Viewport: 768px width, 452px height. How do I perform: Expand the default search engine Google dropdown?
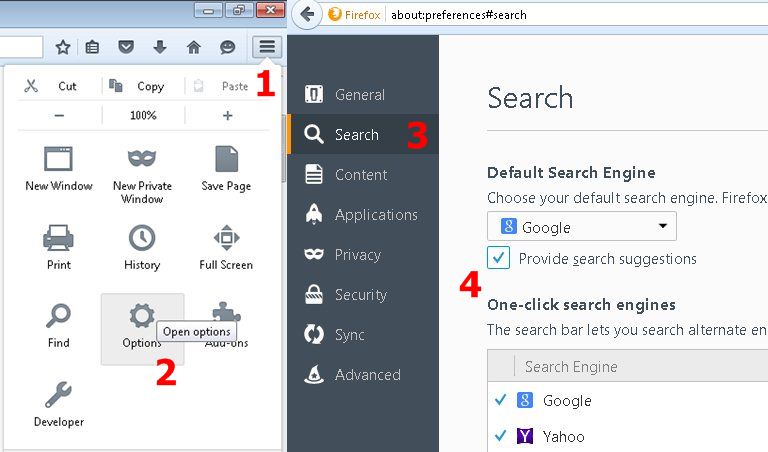pos(582,226)
